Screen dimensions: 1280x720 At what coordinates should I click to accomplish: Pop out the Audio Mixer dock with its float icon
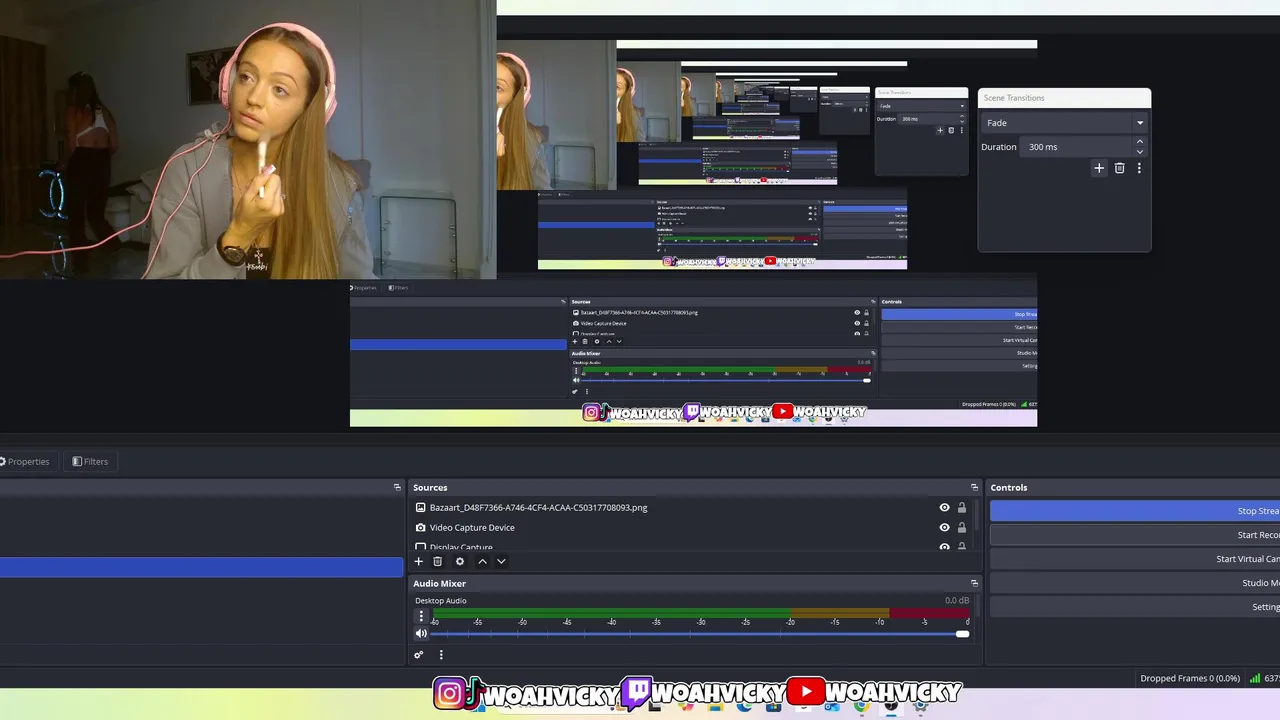[974, 583]
